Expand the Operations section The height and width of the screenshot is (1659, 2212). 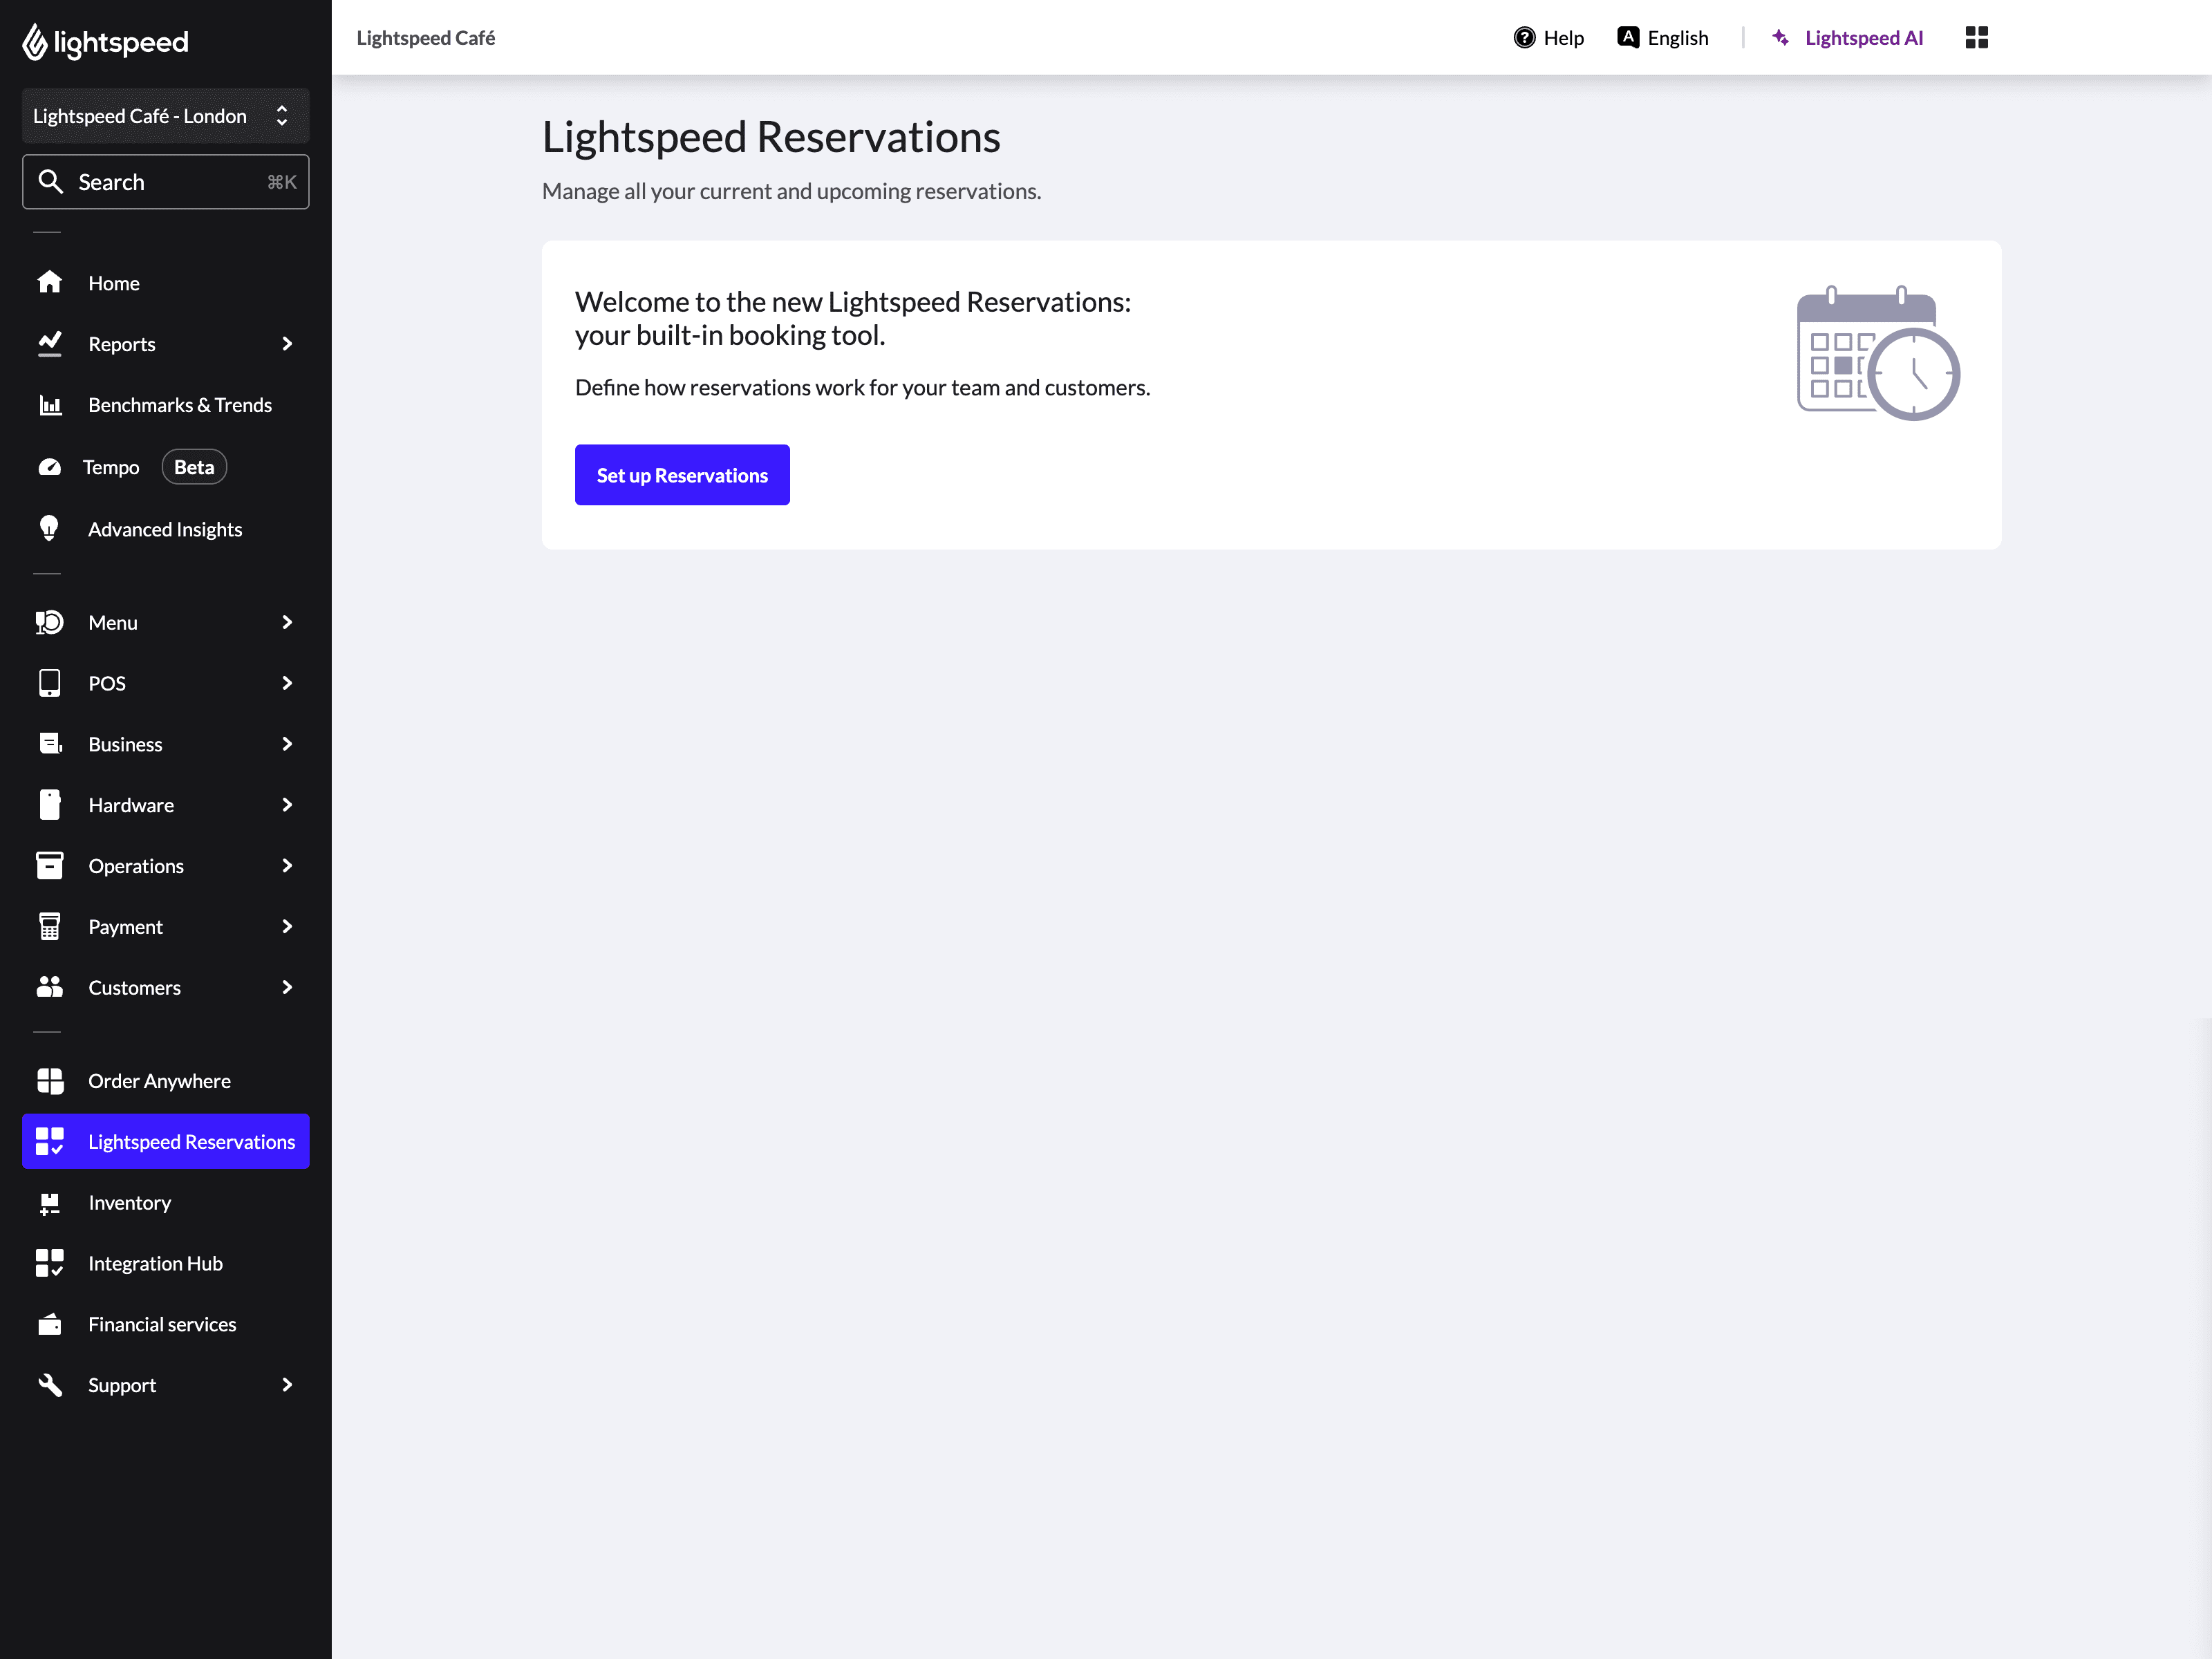(x=287, y=865)
